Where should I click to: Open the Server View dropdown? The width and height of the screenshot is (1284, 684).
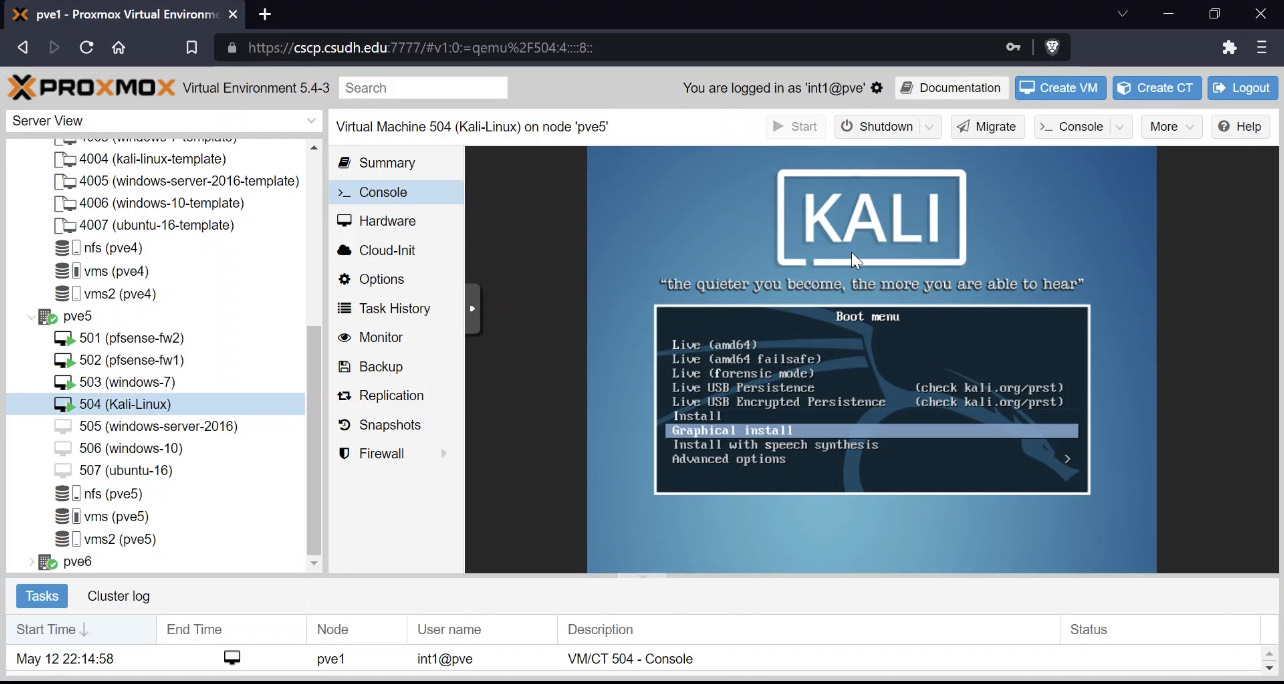coord(163,120)
